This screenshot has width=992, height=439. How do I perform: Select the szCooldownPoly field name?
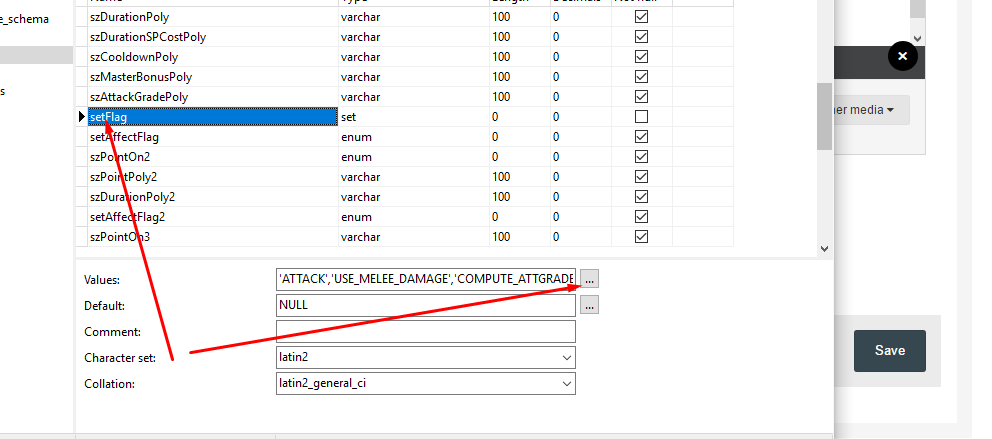coord(134,57)
